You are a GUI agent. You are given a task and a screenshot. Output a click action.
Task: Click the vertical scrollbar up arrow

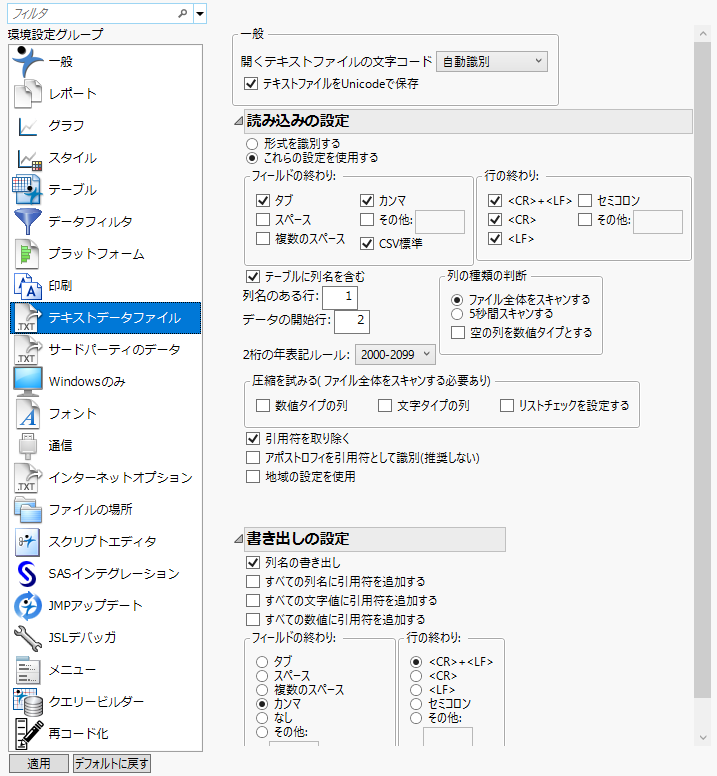702,34
